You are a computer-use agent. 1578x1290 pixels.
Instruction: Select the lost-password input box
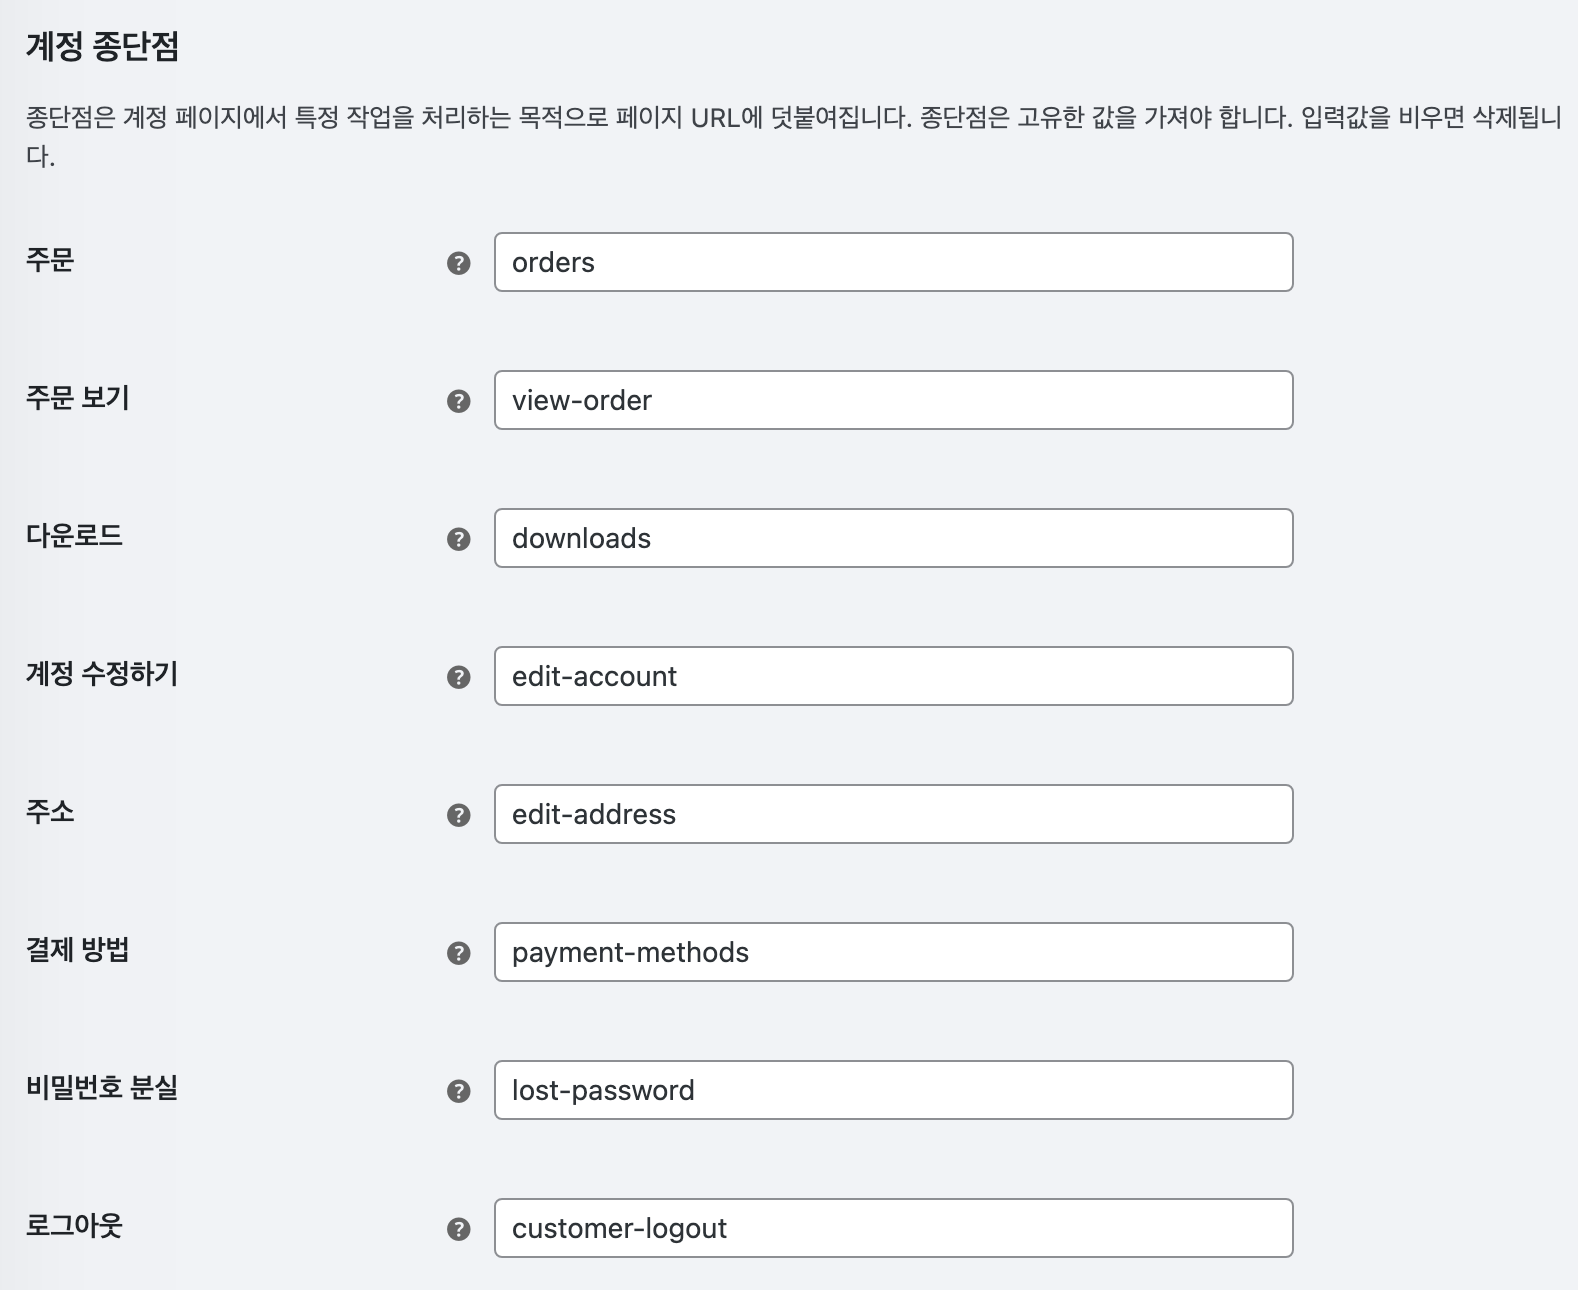point(894,1090)
